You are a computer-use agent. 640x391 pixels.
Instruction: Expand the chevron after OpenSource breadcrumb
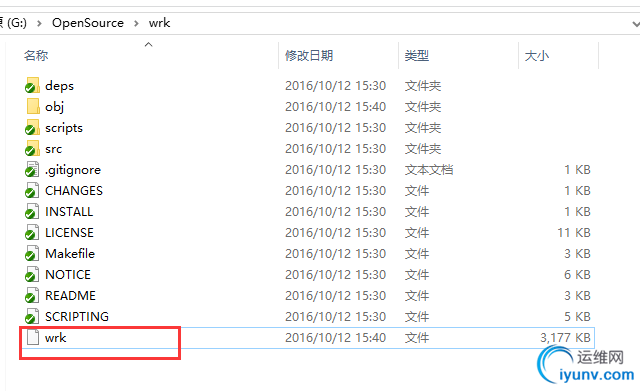136,23
